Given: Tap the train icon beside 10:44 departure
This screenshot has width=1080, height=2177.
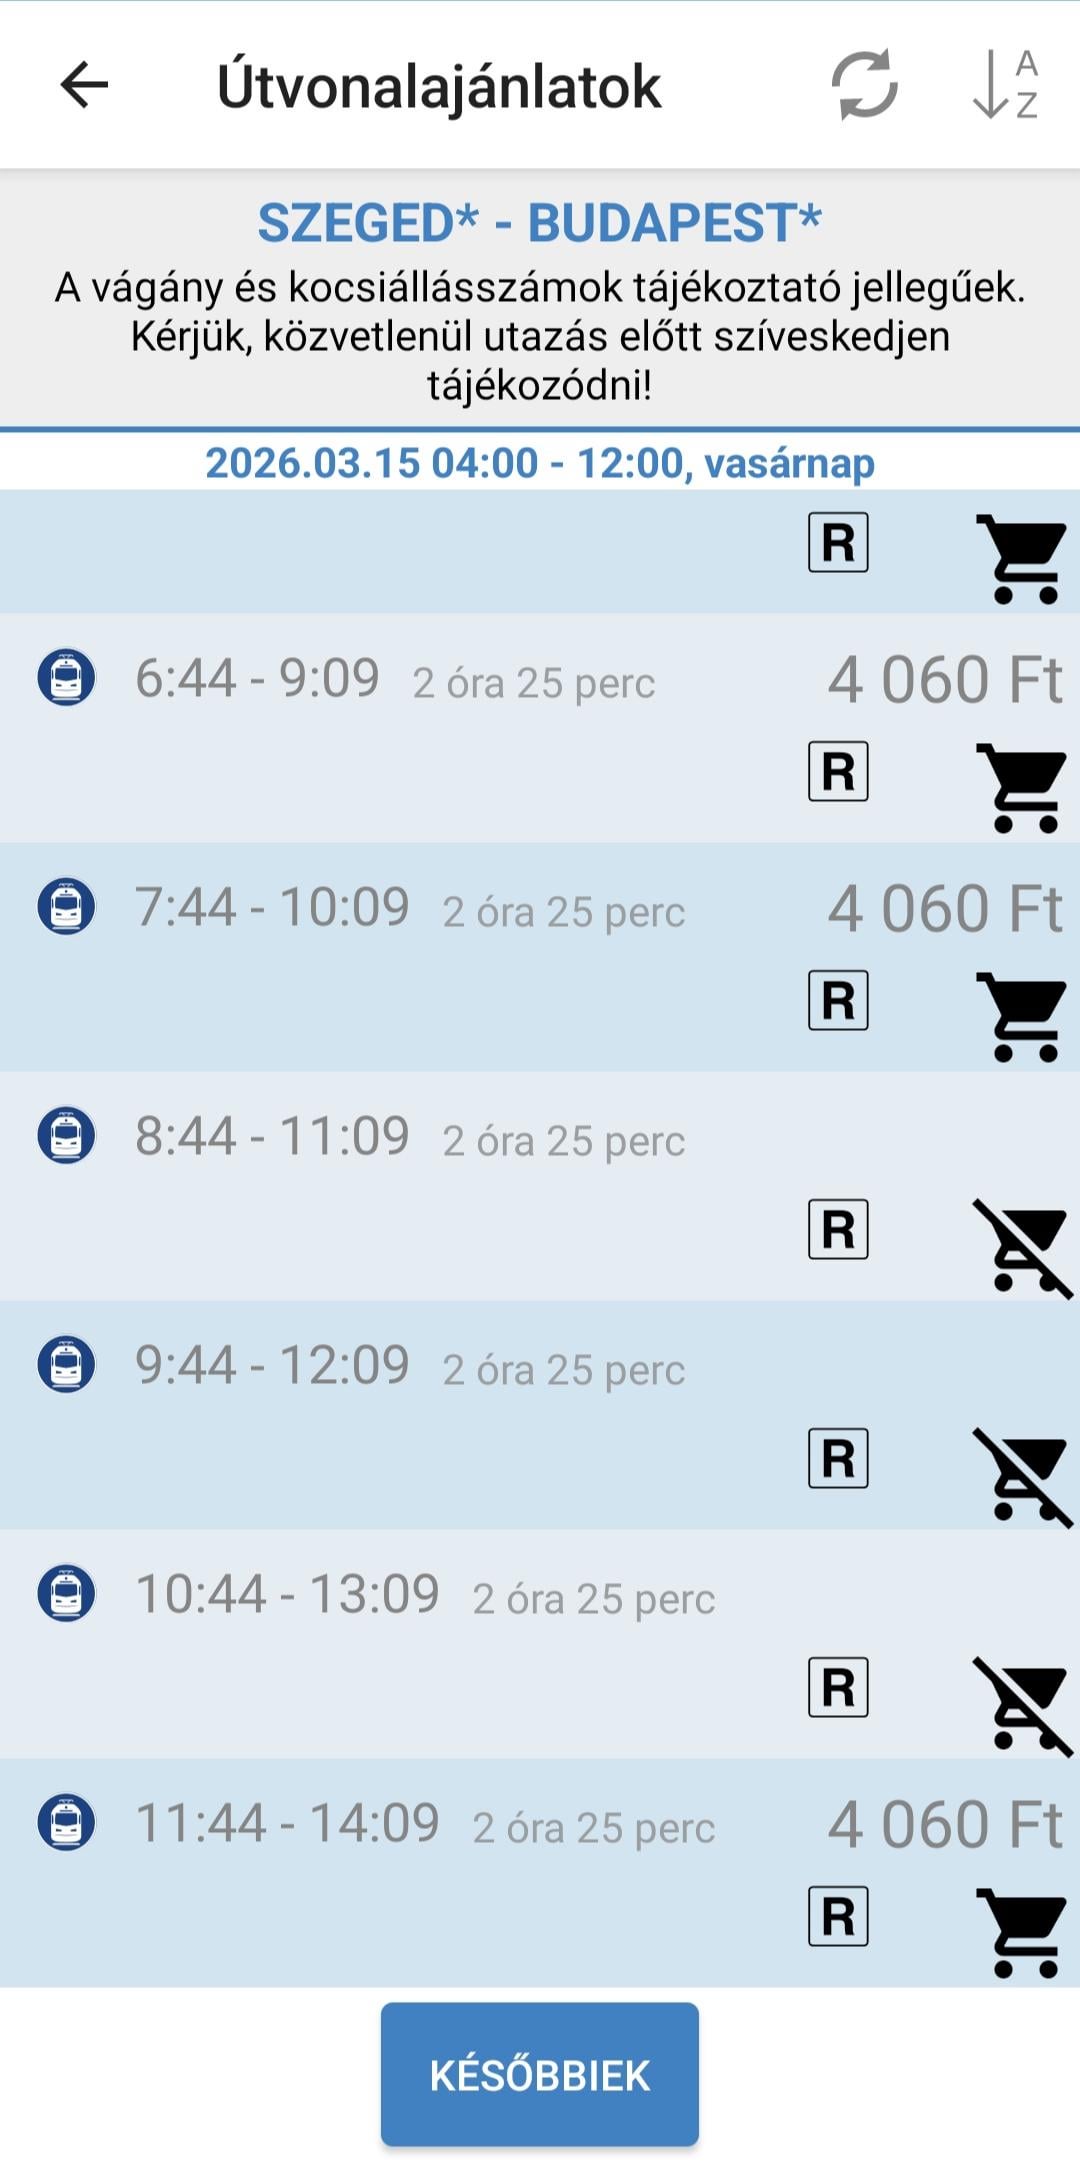Looking at the screenshot, I should pyautogui.click(x=66, y=1593).
